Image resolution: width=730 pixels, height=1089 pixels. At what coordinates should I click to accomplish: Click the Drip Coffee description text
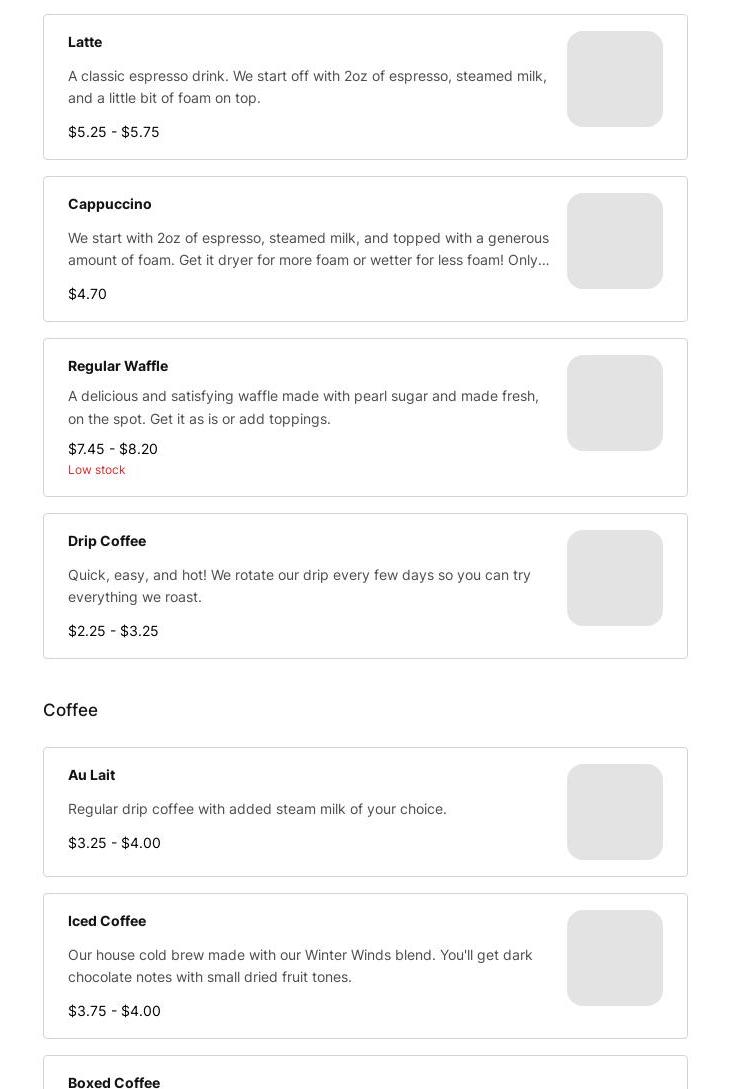[299, 586]
